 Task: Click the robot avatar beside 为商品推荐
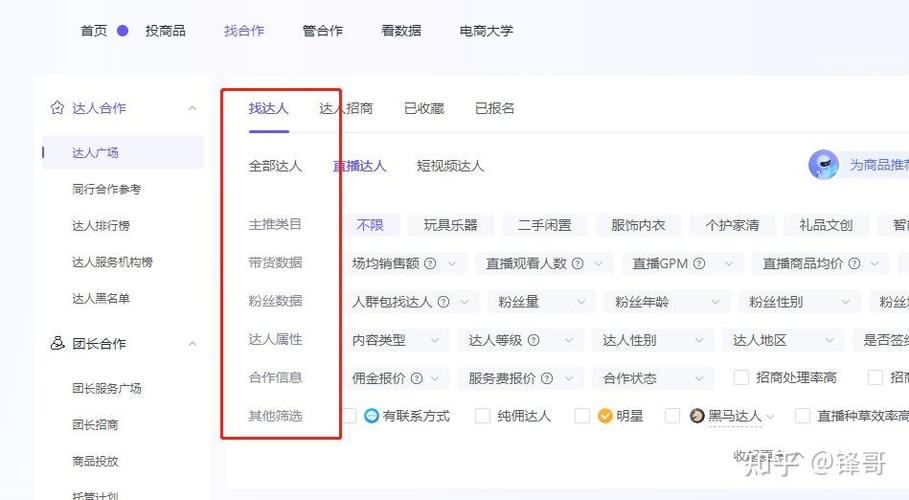tap(823, 165)
